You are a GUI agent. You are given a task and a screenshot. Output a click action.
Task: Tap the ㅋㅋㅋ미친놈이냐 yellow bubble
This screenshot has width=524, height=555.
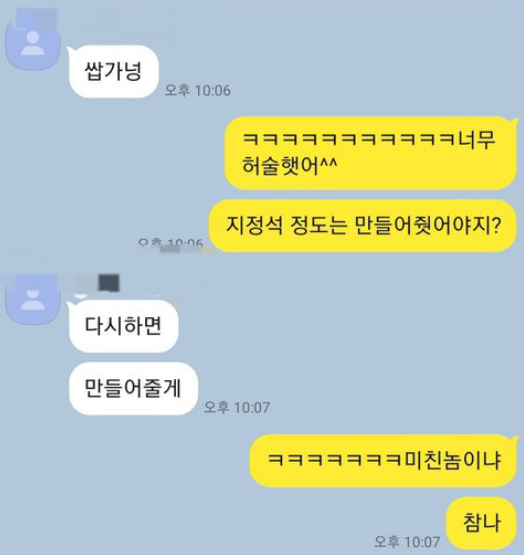(x=383, y=461)
